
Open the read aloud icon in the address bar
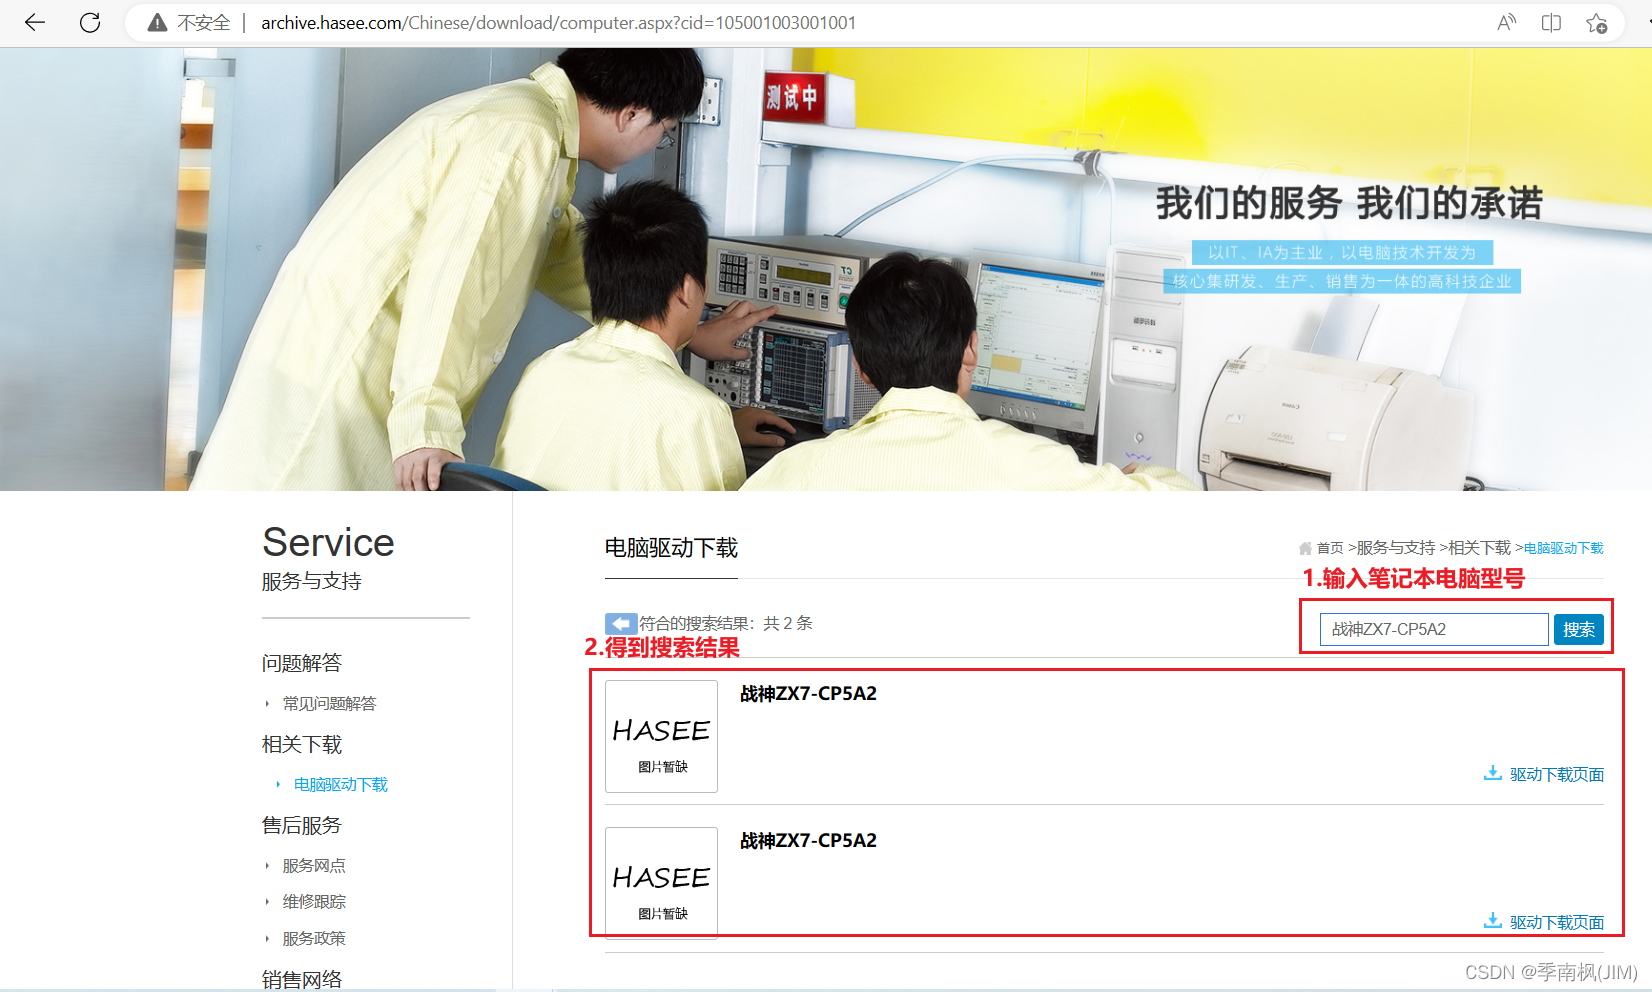tap(1506, 22)
